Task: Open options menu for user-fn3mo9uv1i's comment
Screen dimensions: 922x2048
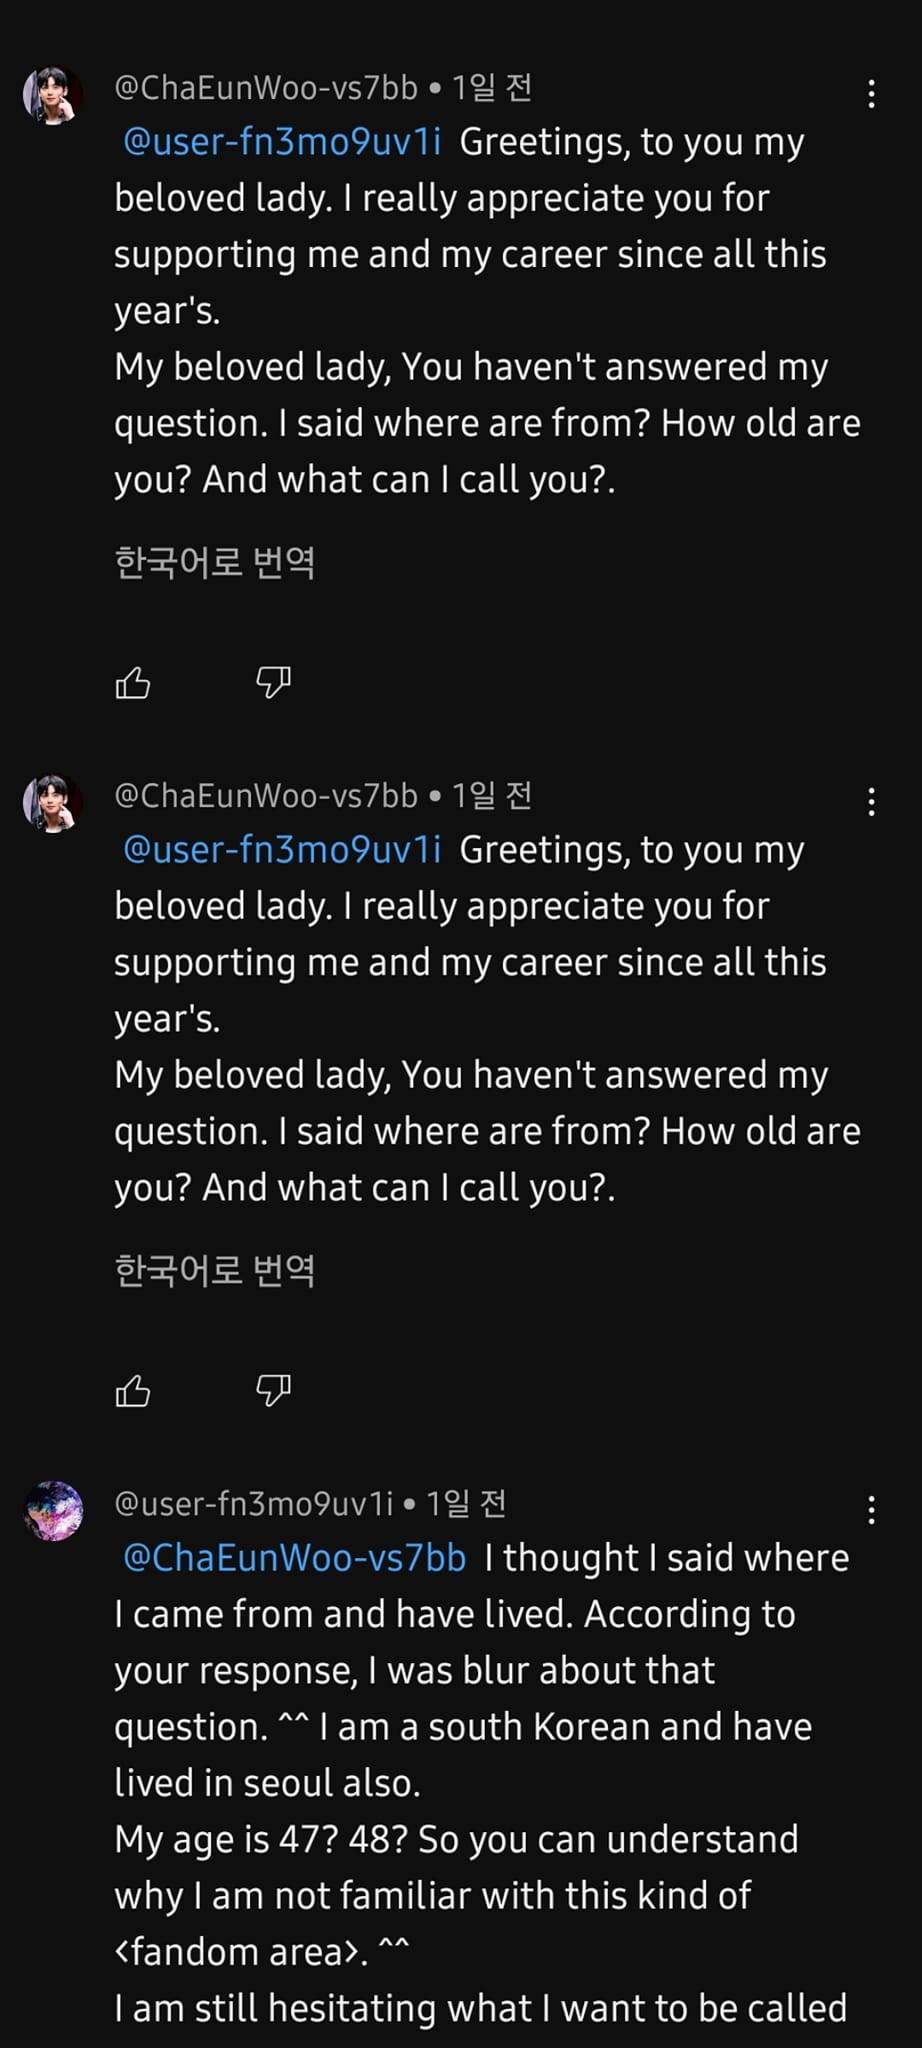Action: pyautogui.click(x=872, y=1510)
